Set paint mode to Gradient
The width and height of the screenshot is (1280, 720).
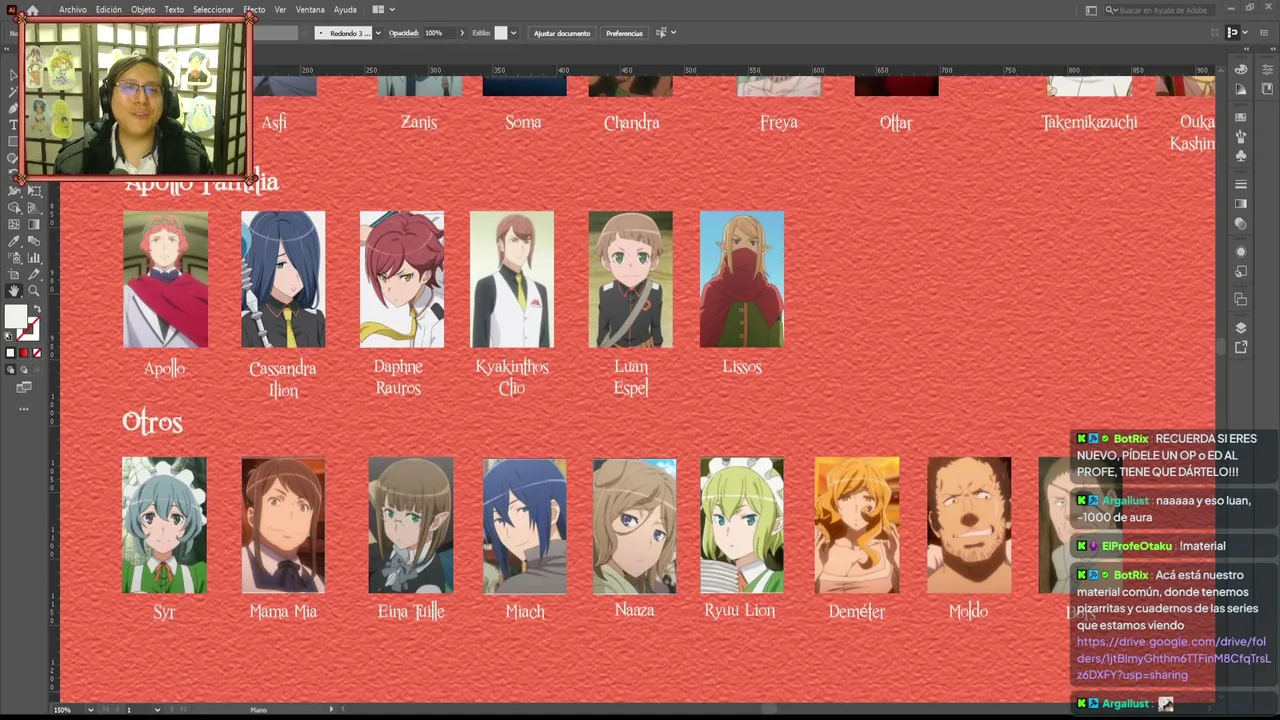click(24, 353)
